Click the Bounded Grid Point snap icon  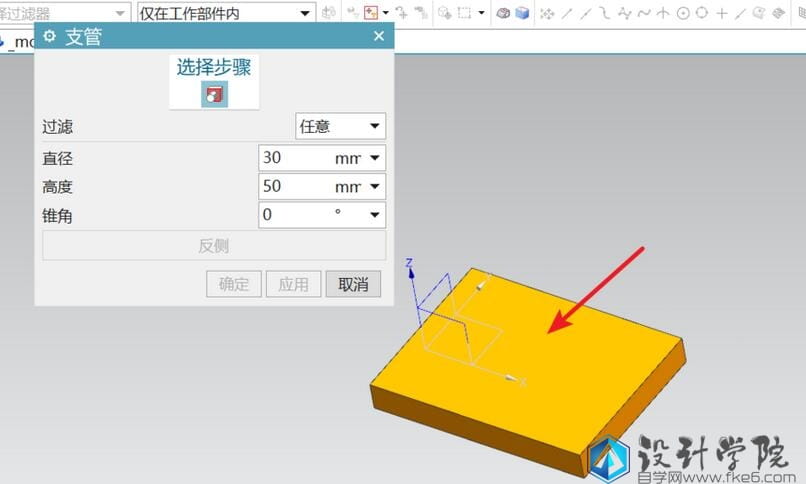779,13
